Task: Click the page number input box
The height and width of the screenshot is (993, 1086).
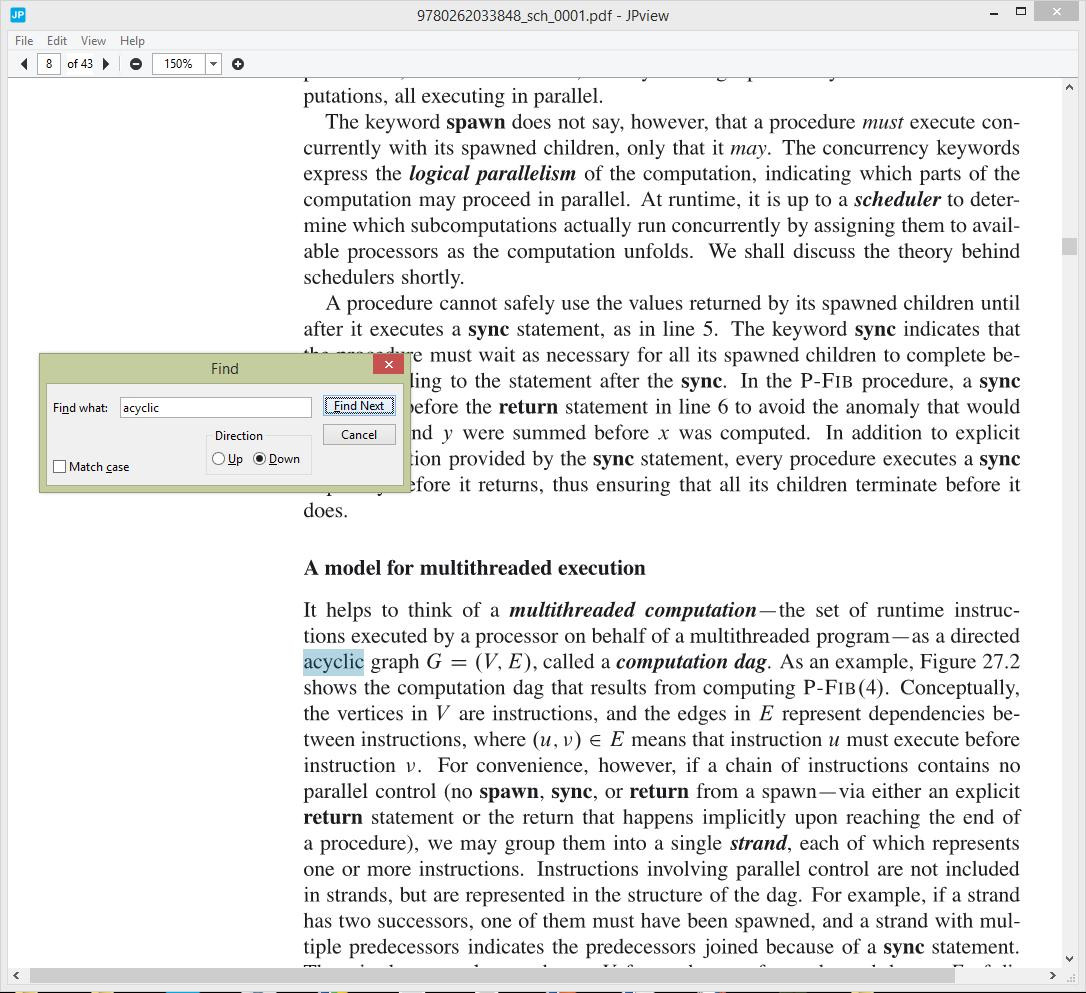Action: point(48,64)
